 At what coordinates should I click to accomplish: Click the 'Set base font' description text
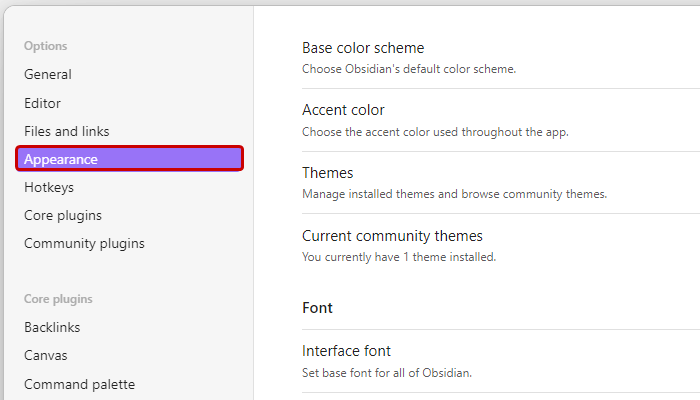[x=386, y=373]
